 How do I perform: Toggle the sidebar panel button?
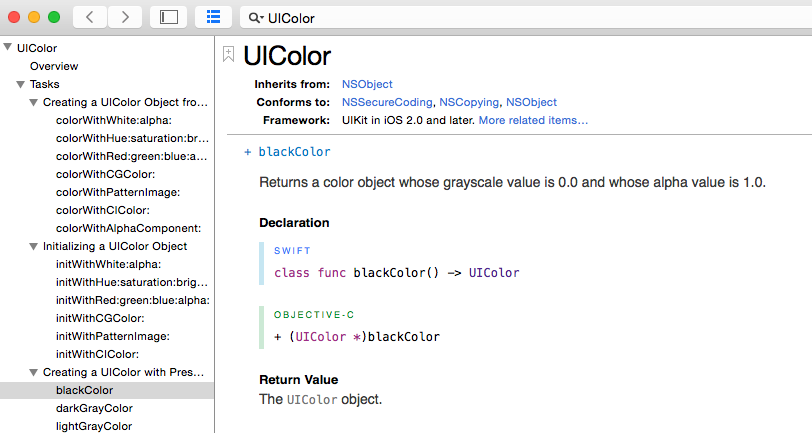tap(168, 17)
